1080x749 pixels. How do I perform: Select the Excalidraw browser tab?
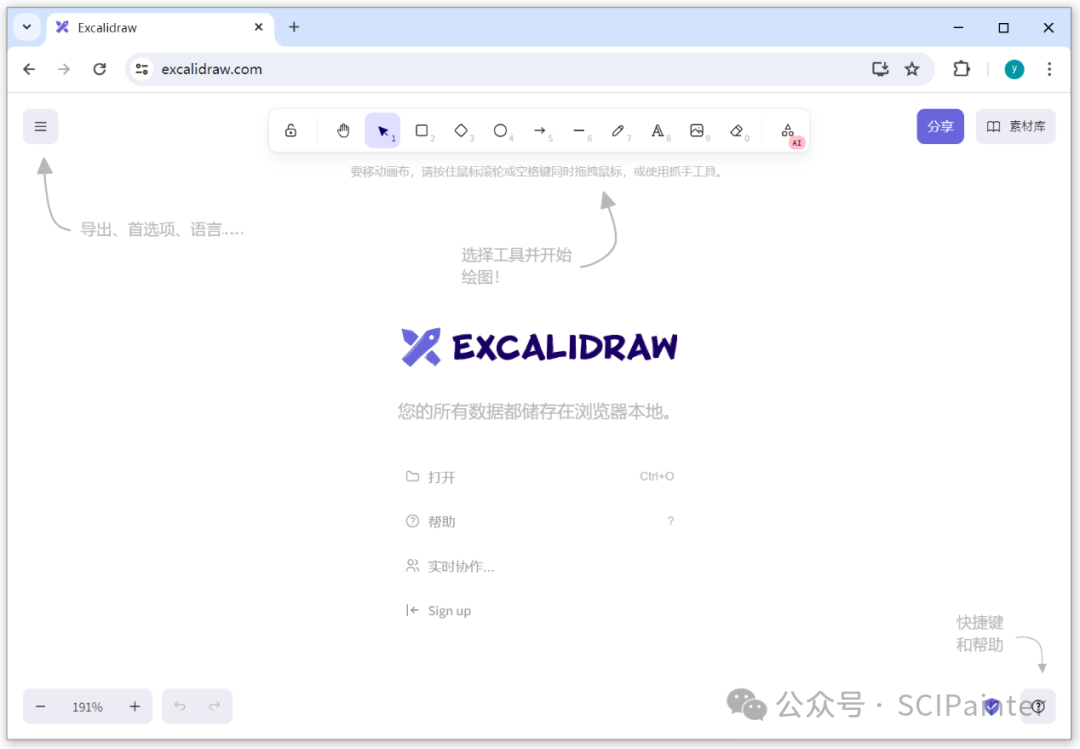coord(160,28)
